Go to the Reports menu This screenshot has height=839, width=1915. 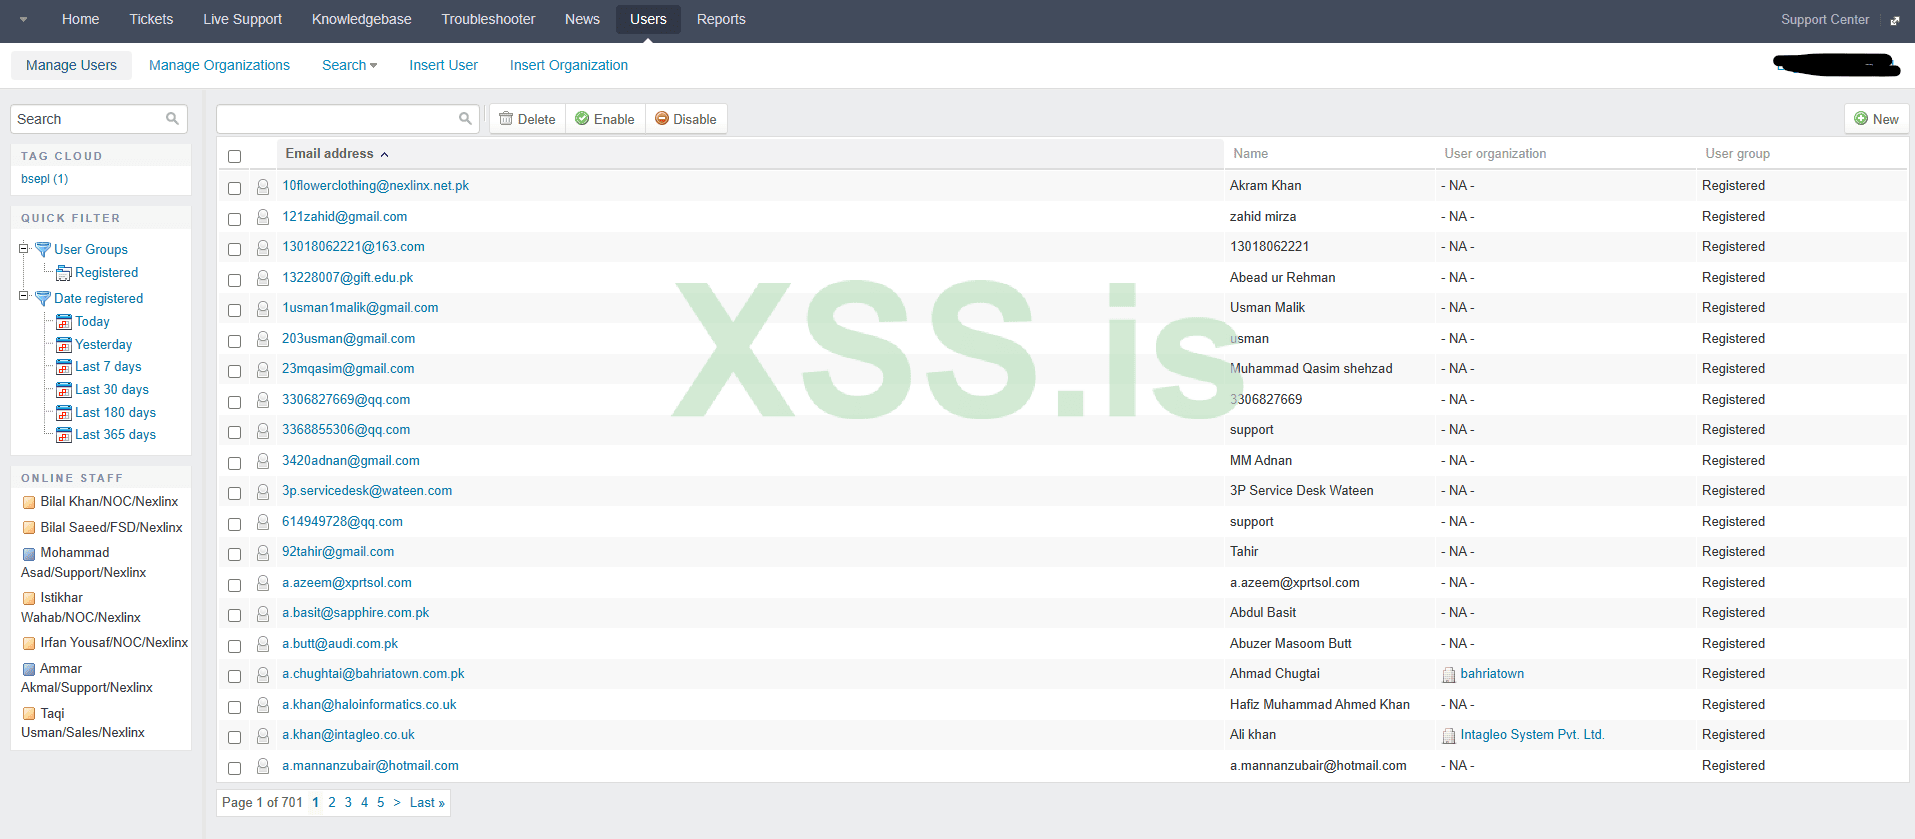click(x=721, y=19)
